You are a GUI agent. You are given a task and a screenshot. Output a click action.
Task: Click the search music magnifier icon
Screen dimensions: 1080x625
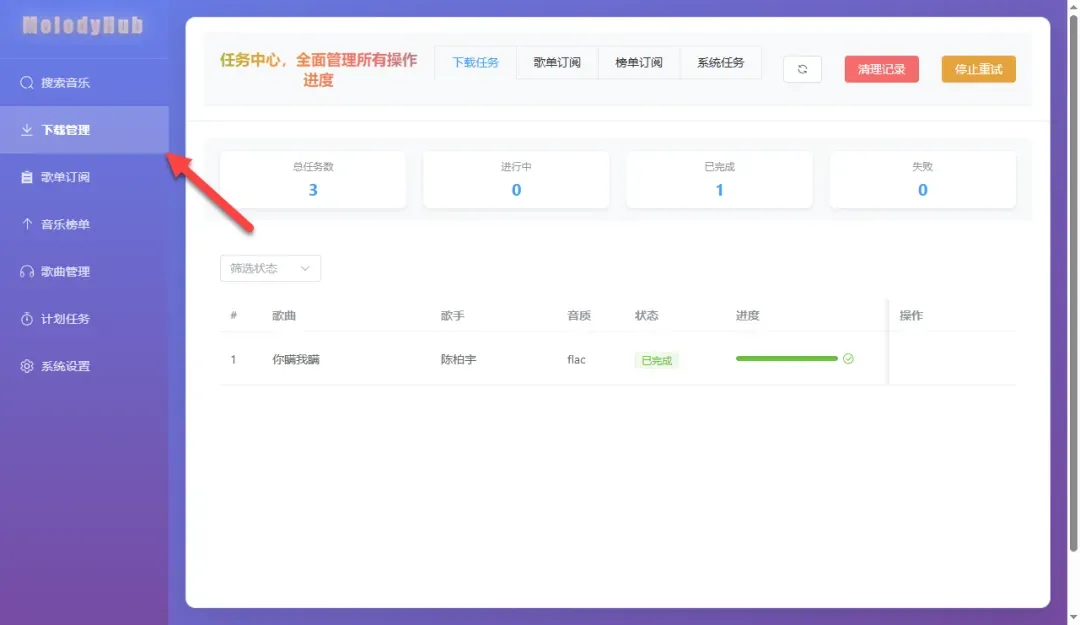point(27,83)
